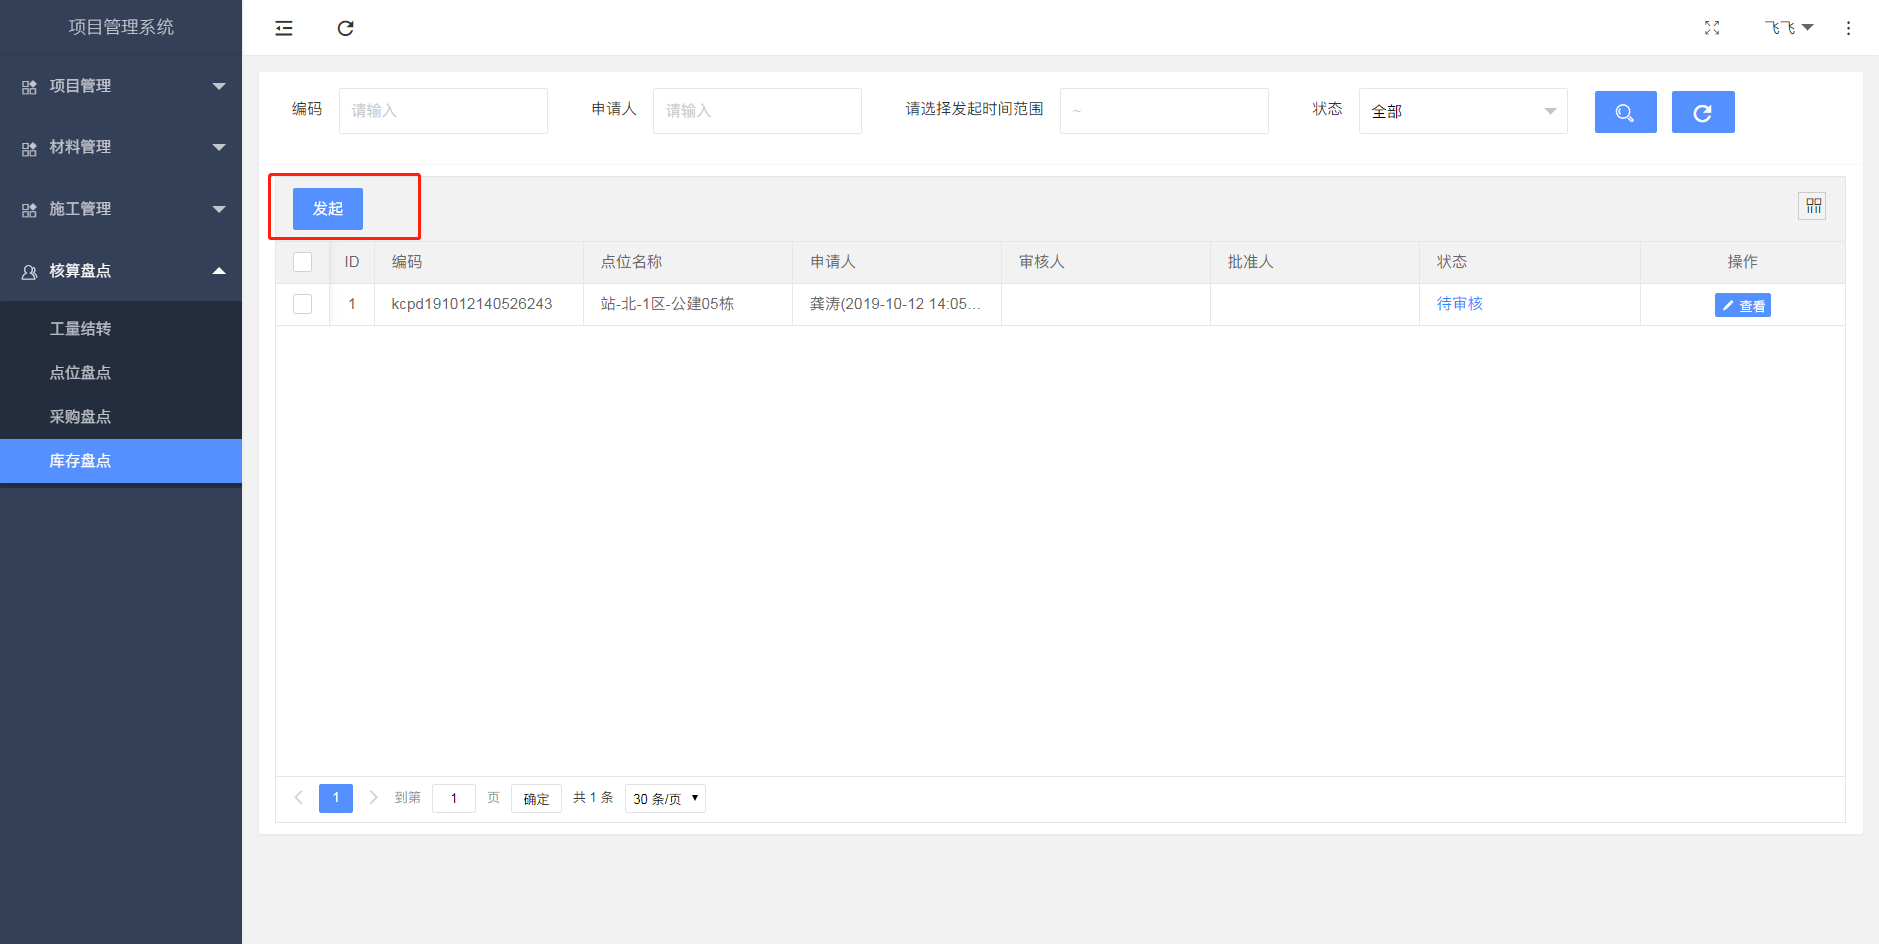Toggle the header select-all checkbox

pos(303,262)
